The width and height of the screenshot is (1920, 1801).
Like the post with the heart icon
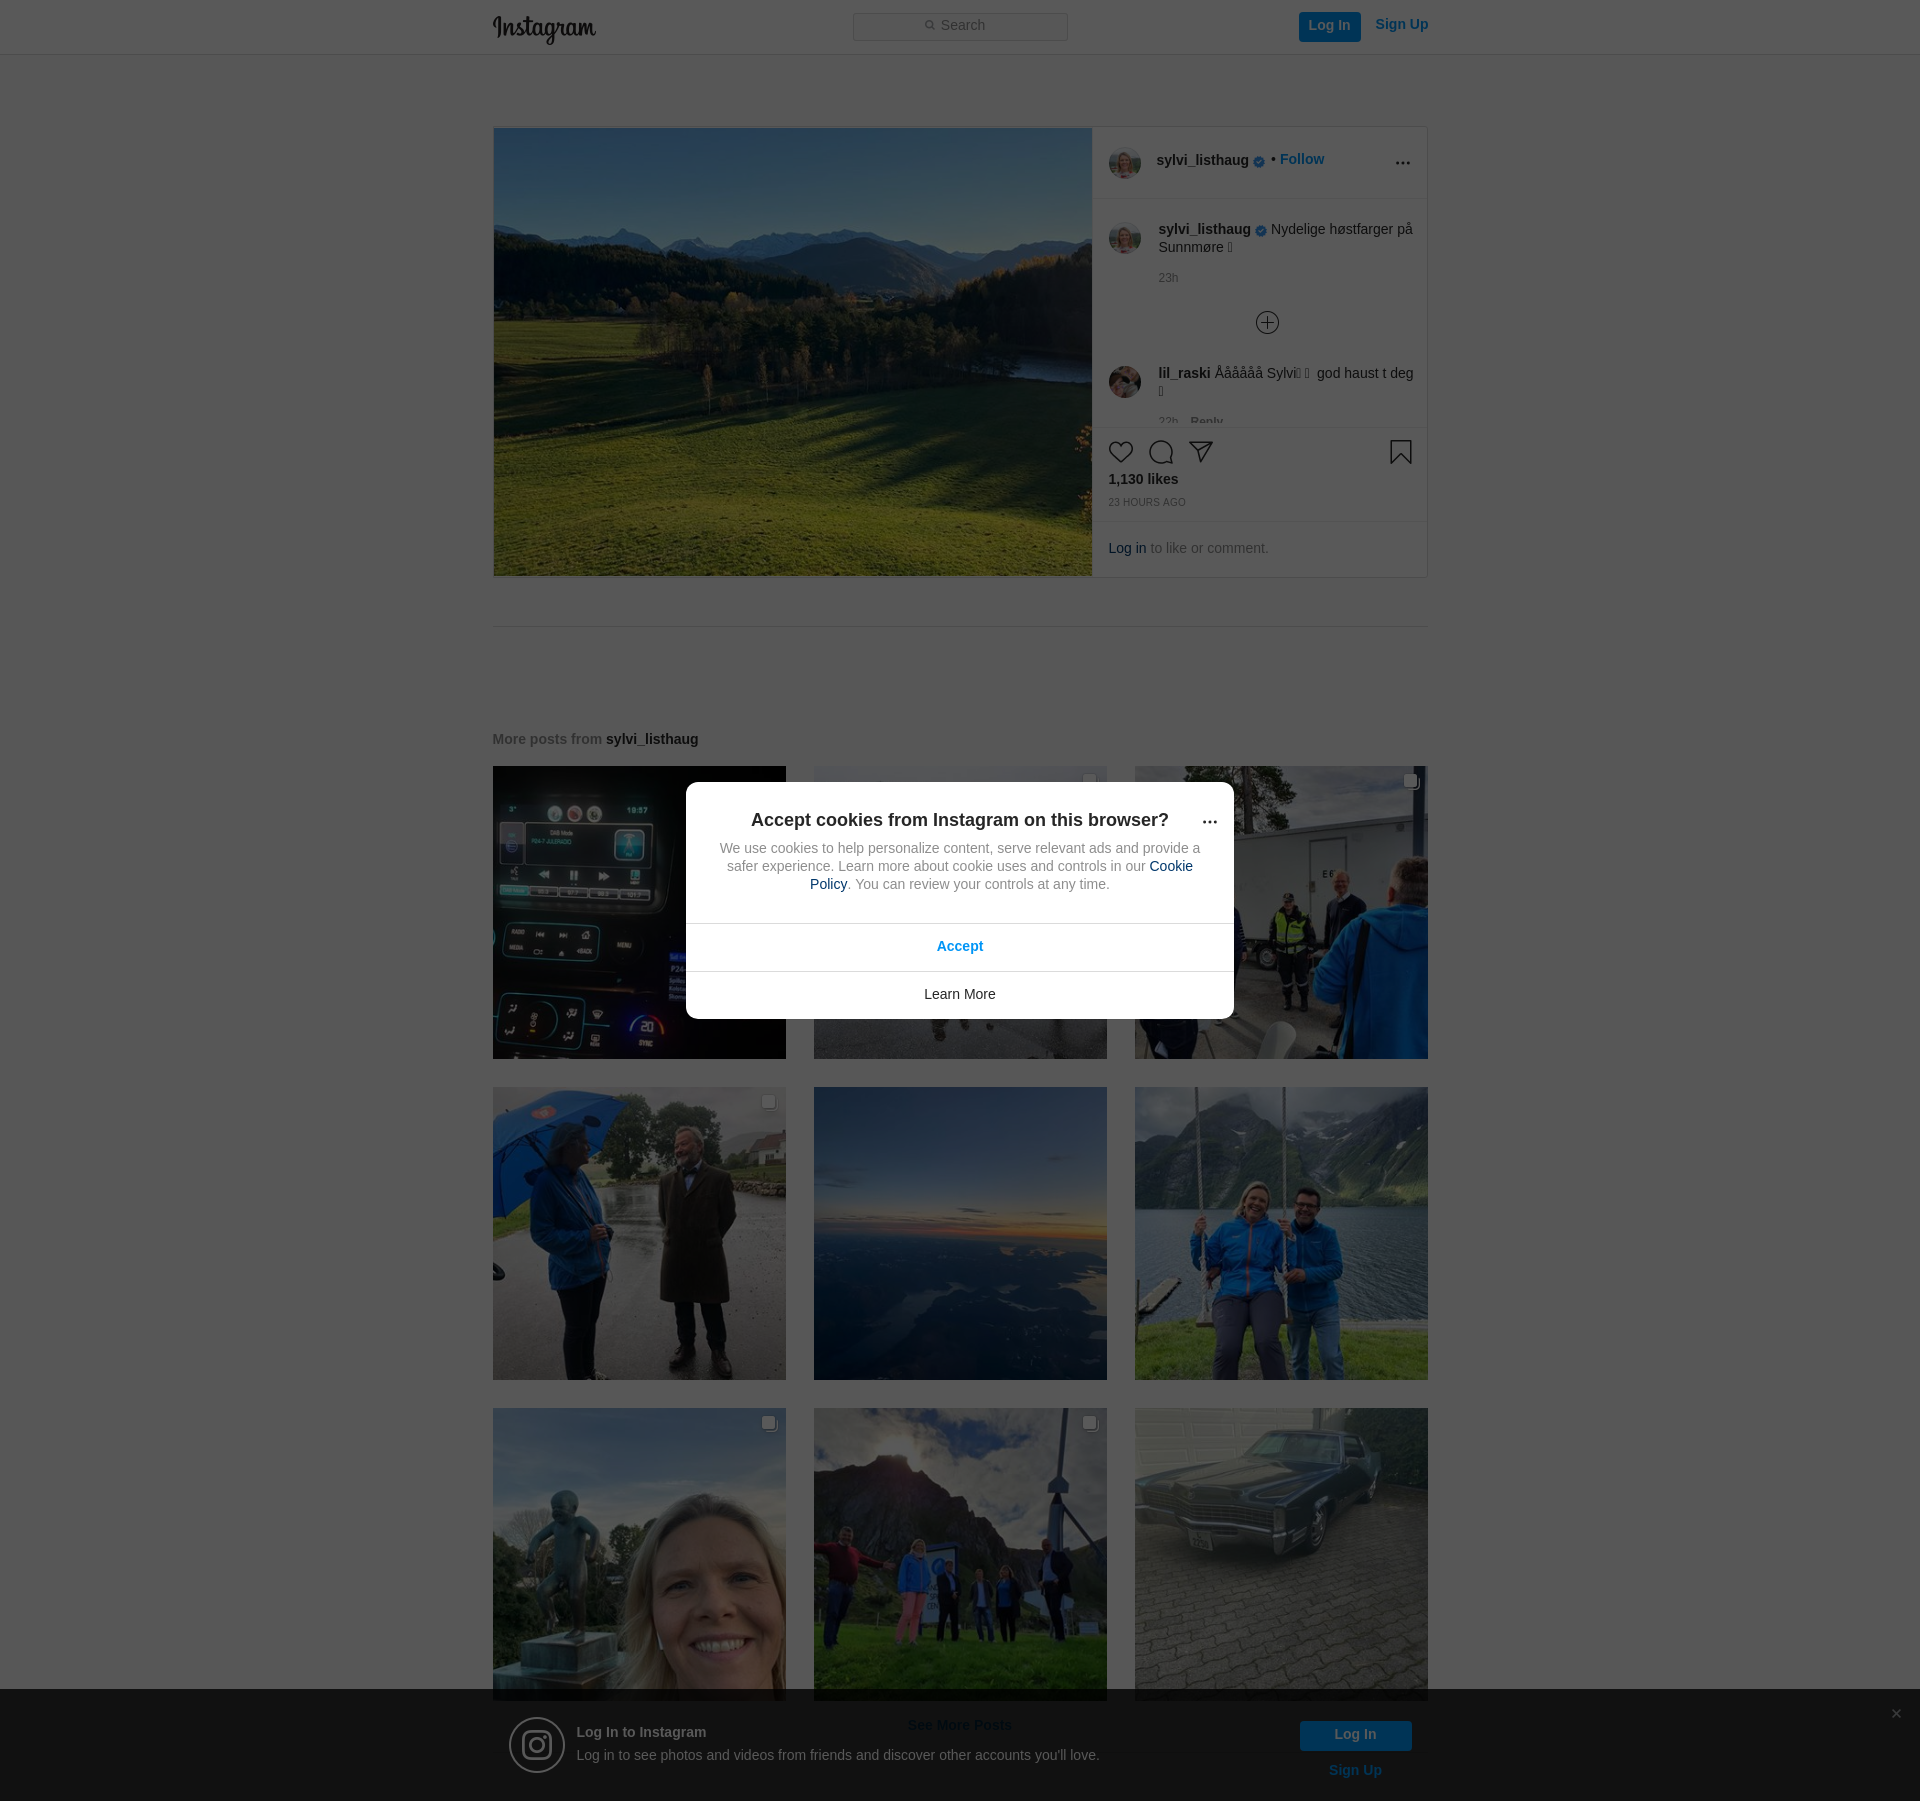click(x=1121, y=452)
